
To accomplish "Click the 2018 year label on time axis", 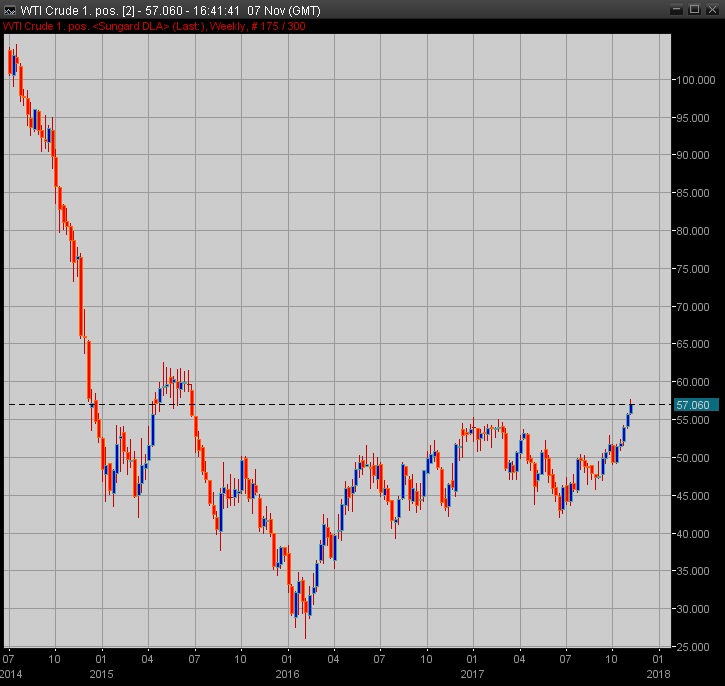I will coord(658,674).
